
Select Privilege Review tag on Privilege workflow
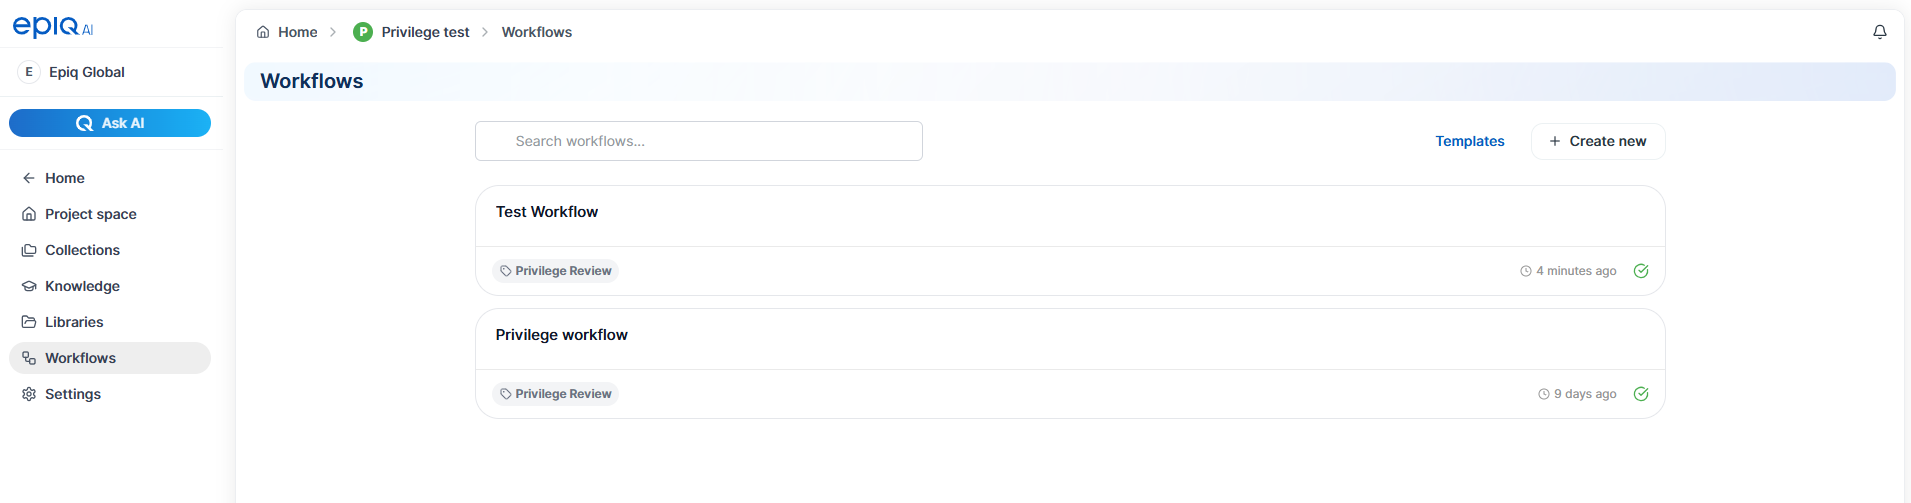point(555,394)
